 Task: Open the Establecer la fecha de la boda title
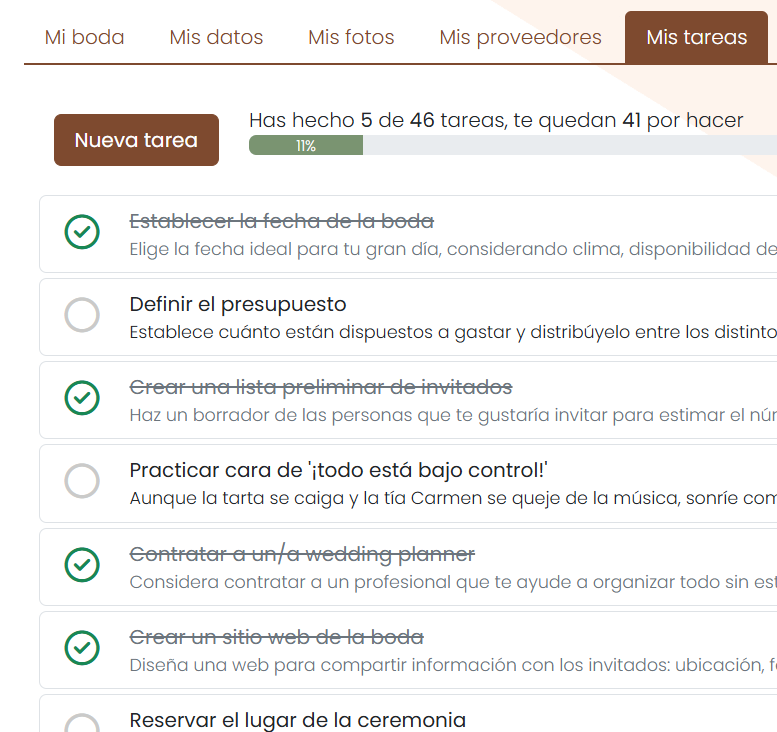pos(281,221)
